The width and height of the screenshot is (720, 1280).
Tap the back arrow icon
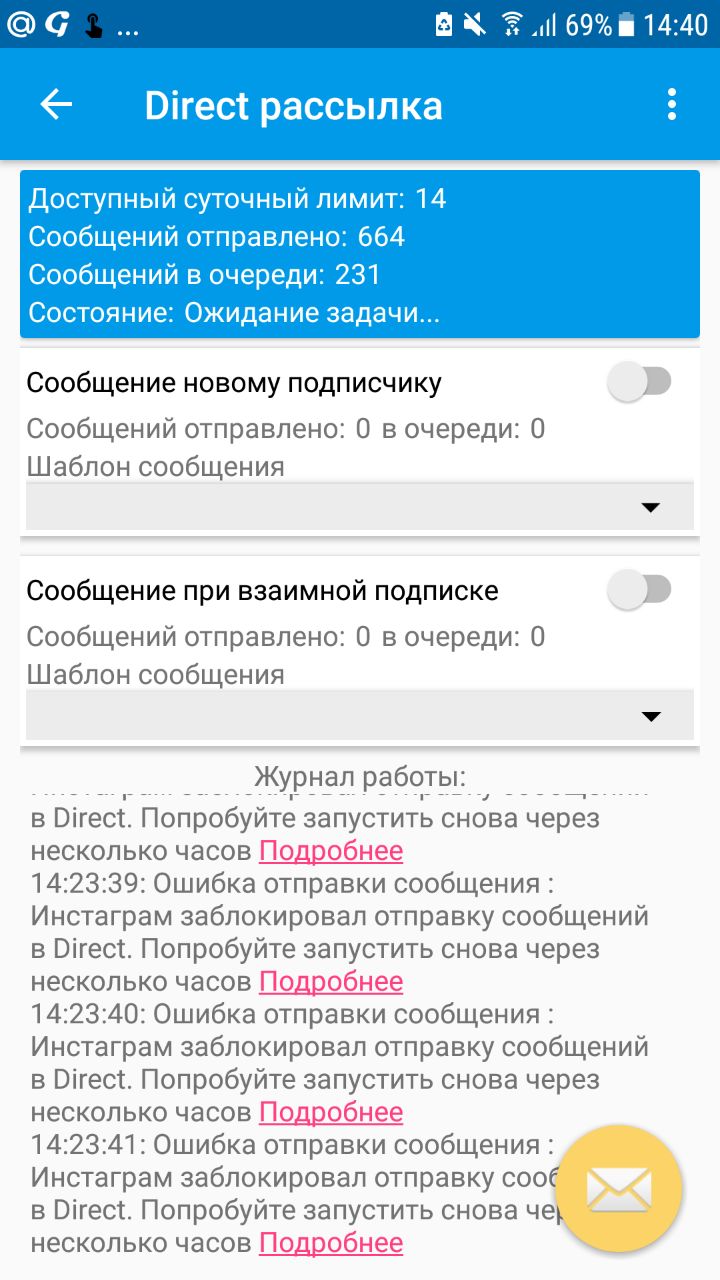pos(56,105)
